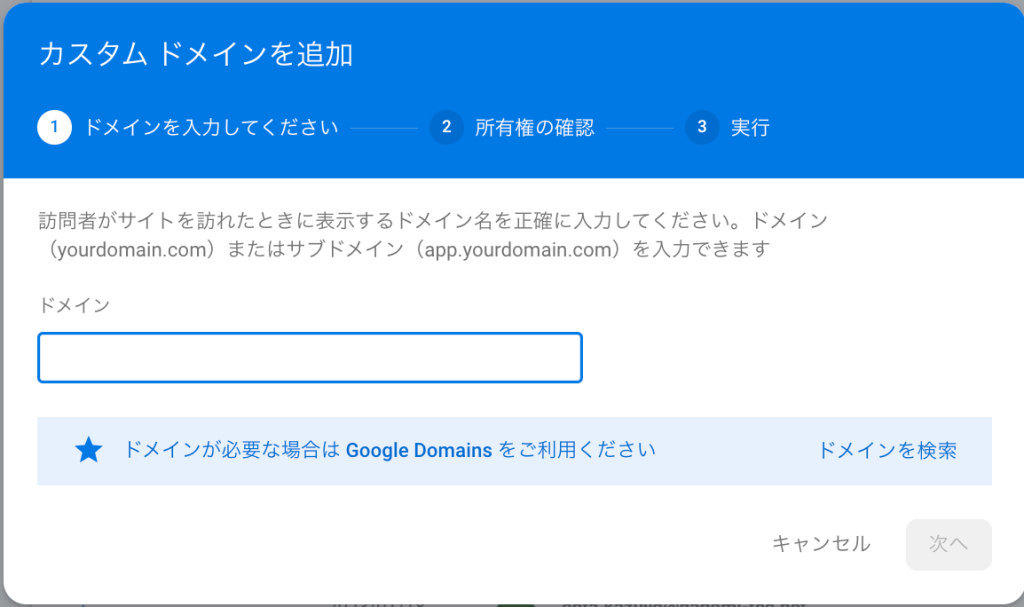
Task: Open the 'ドメインを検索' link
Action: (x=887, y=450)
